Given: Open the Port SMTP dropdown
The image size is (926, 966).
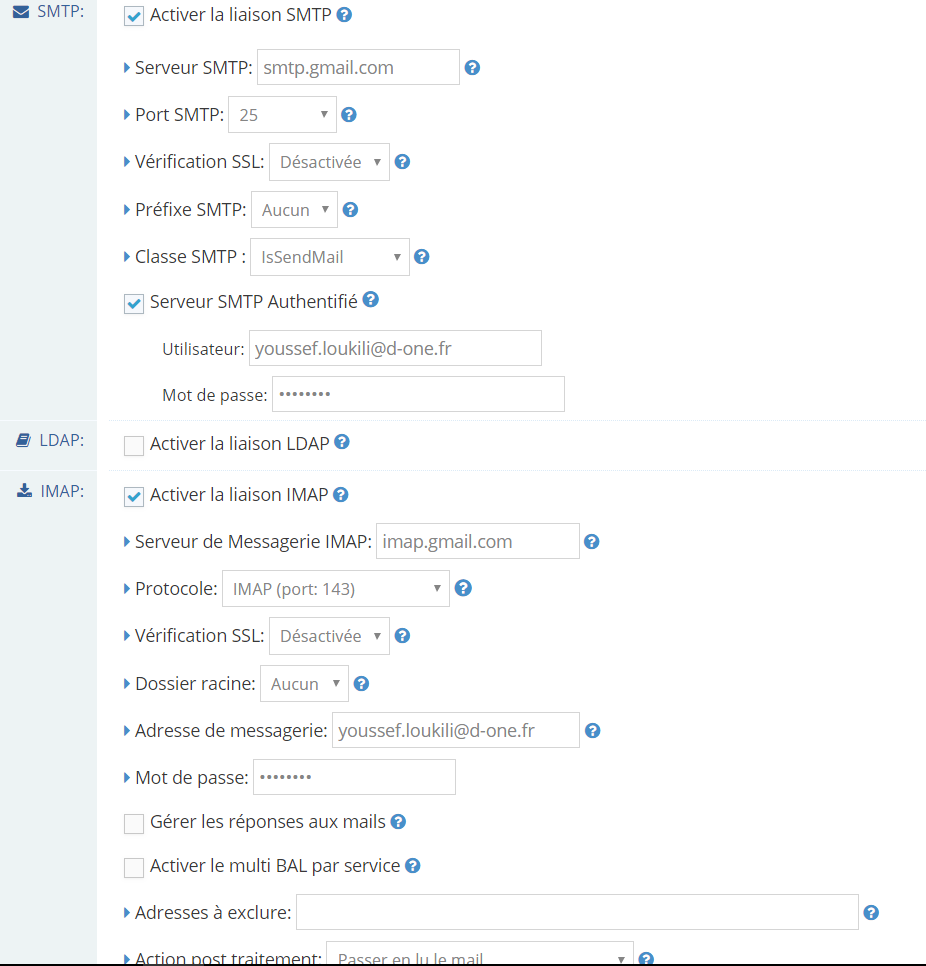Looking at the screenshot, I should pos(282,115).
